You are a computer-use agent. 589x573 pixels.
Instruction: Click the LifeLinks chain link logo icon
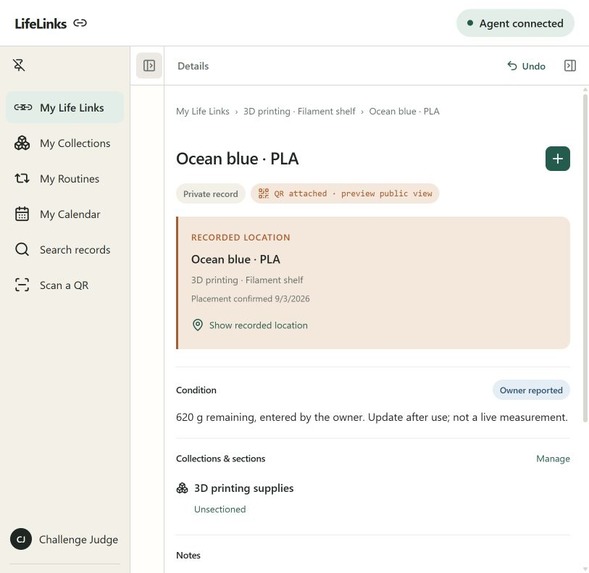[x=80, y=23]
